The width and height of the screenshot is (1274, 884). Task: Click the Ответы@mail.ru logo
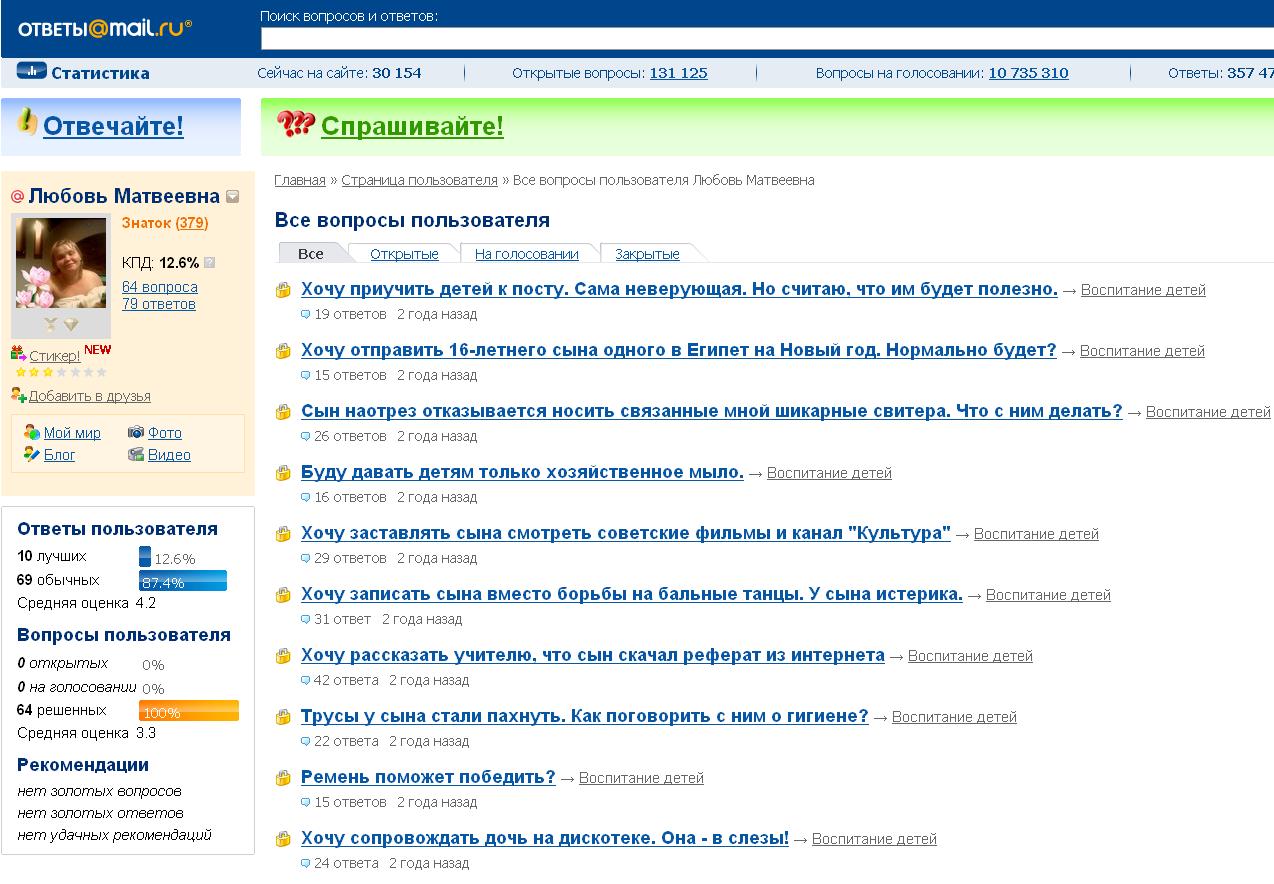coord(105,28)
